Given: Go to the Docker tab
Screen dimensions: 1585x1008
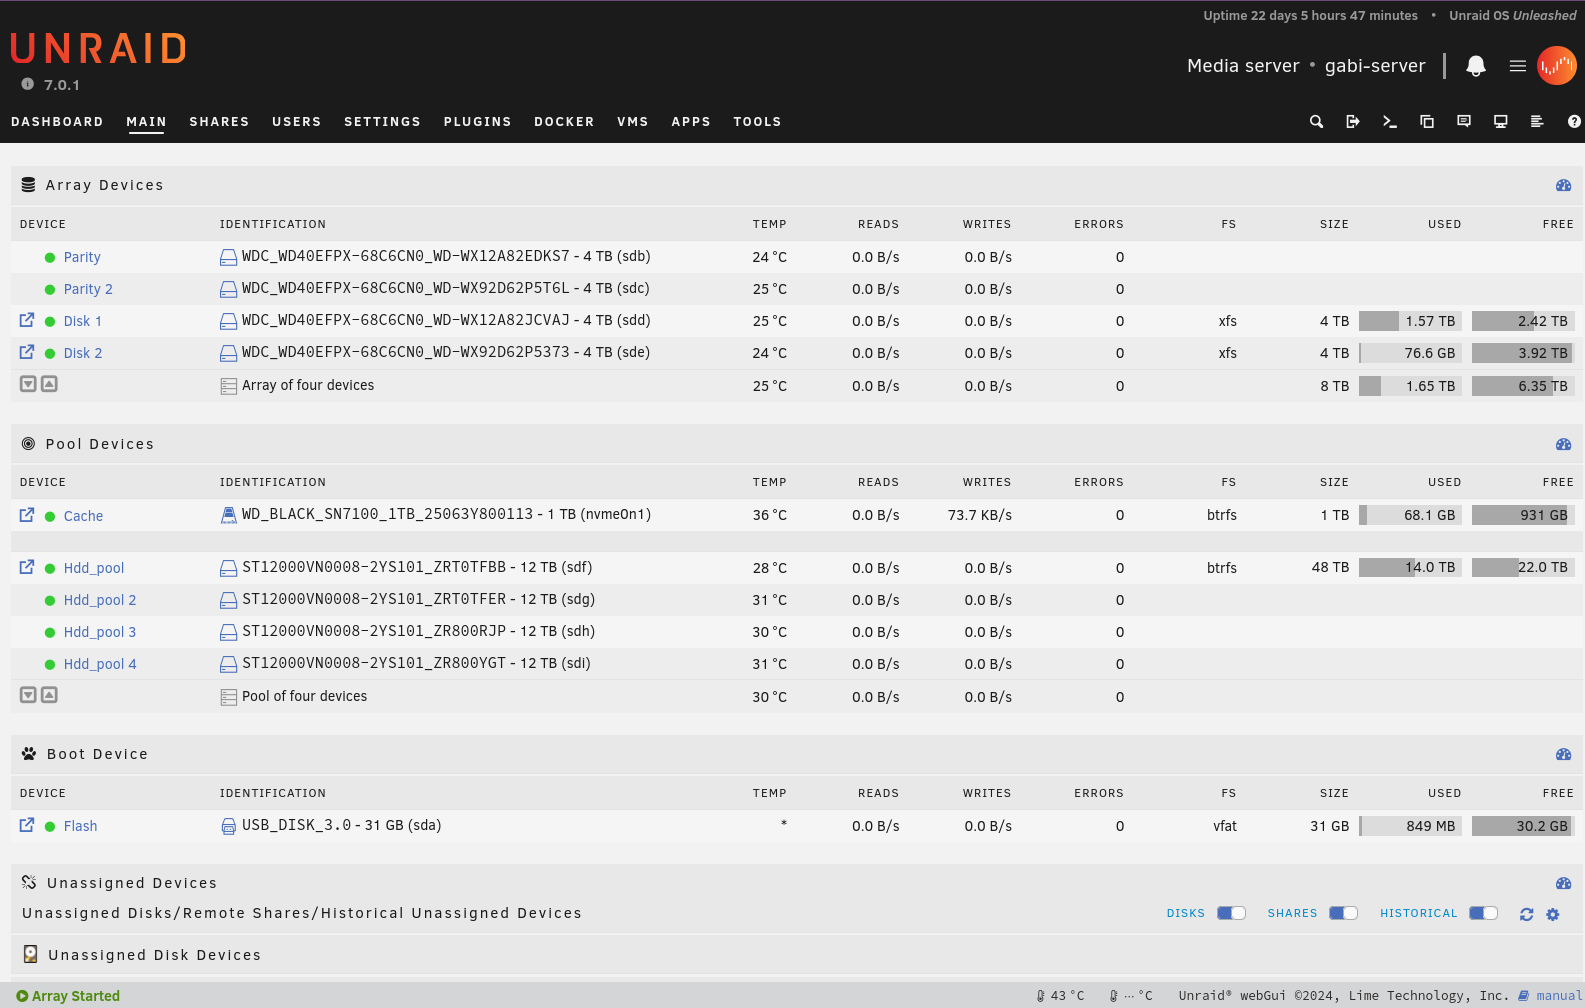Looking at the screenshot, I should point(564,122).
